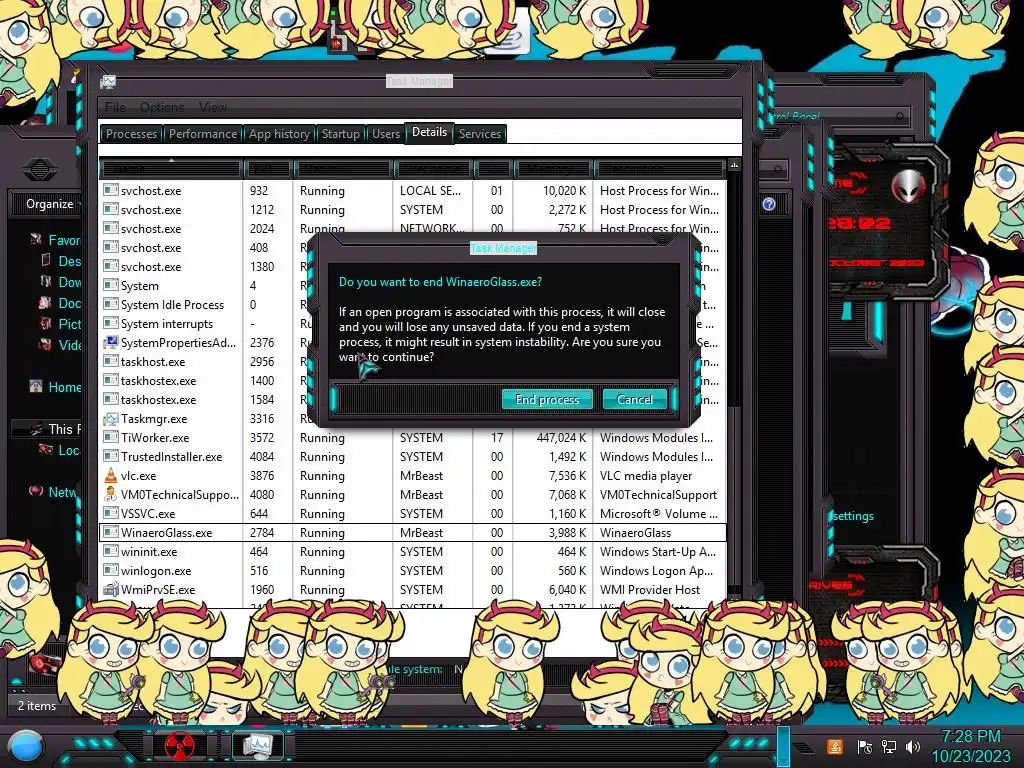The image size is (1024, 768).
Task: Open the View menu in Task Manager
Action: [212, 106]
